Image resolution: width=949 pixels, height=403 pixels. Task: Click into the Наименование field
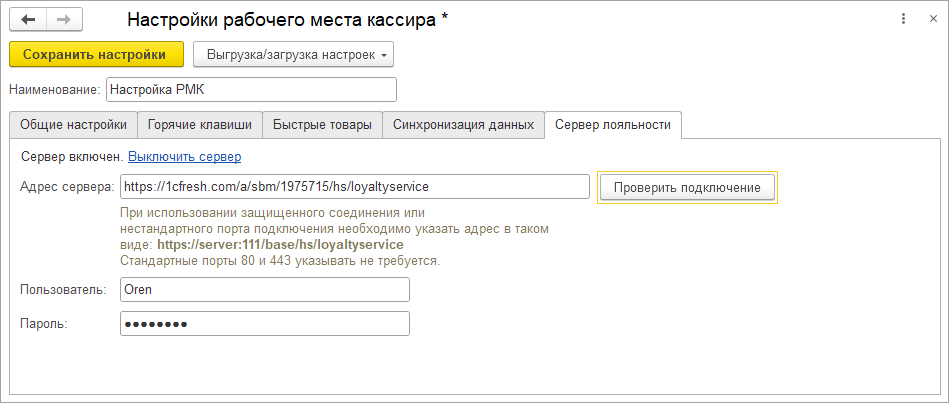click(250, 90)
